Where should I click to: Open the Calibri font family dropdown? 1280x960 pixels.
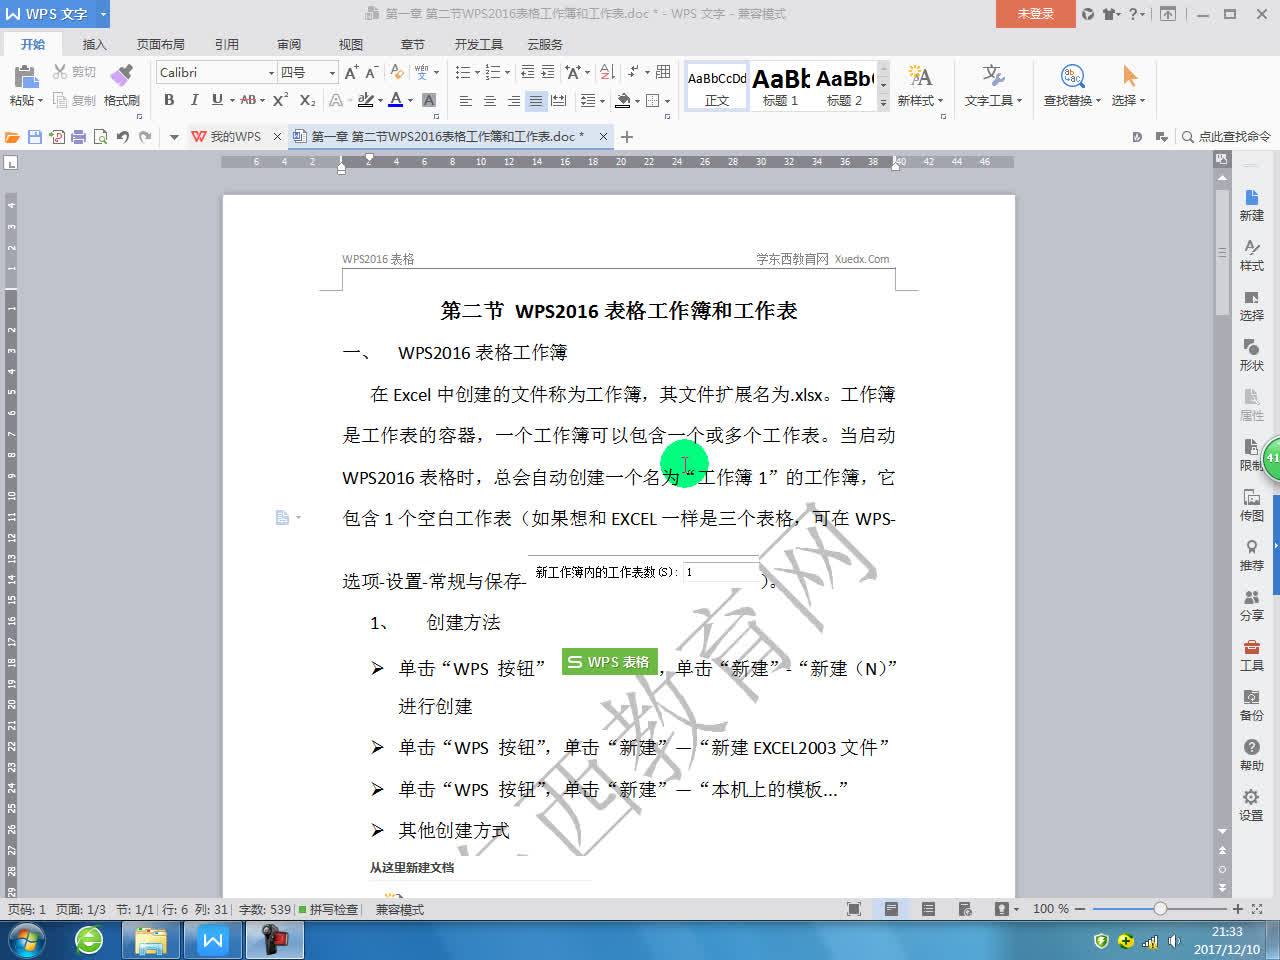point(271,72)
